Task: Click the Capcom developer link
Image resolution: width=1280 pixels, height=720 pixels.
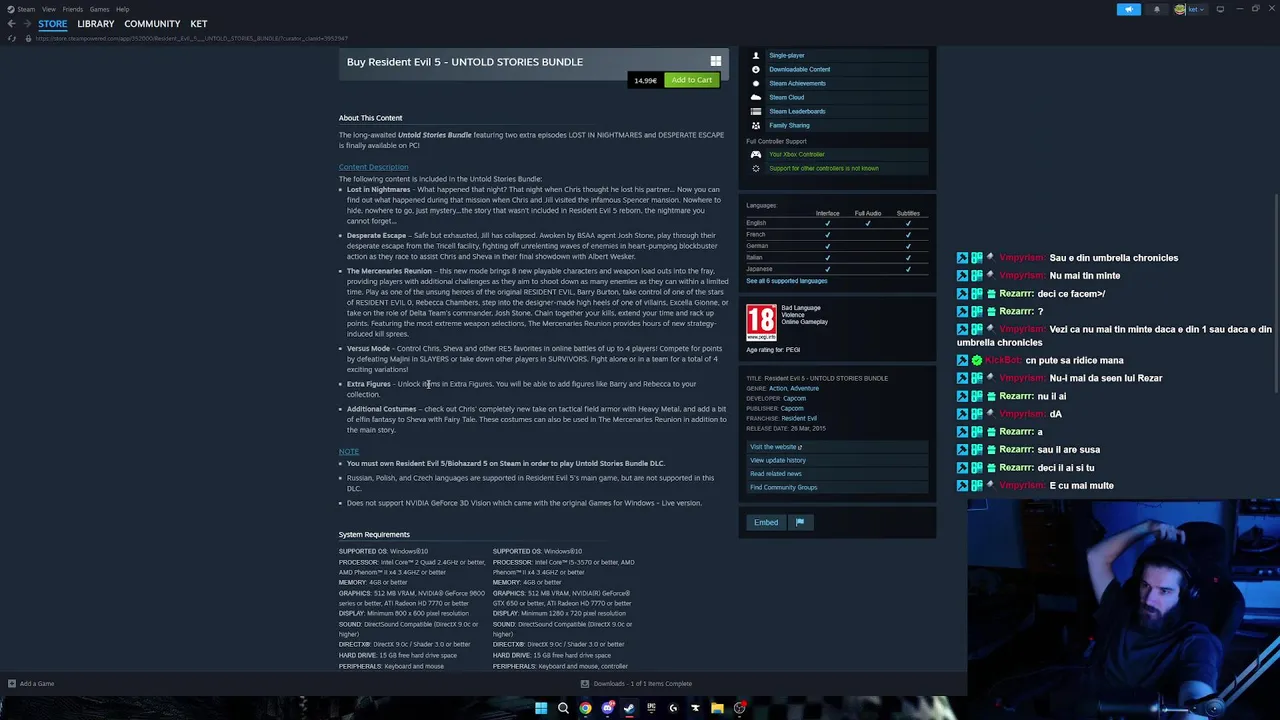Action: tap(794, 398)
